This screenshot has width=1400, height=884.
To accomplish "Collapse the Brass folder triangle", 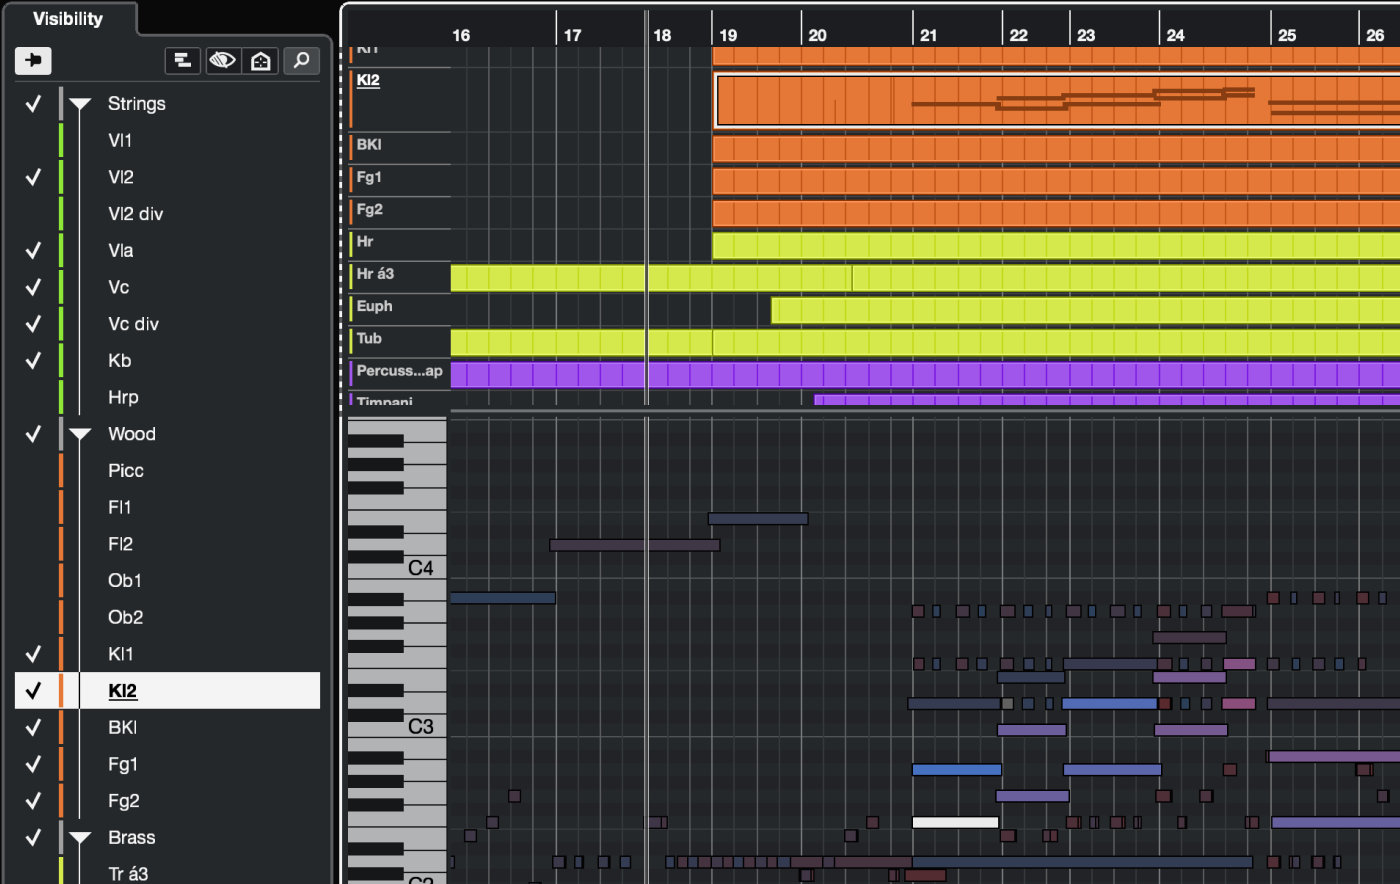I will 80,838.
